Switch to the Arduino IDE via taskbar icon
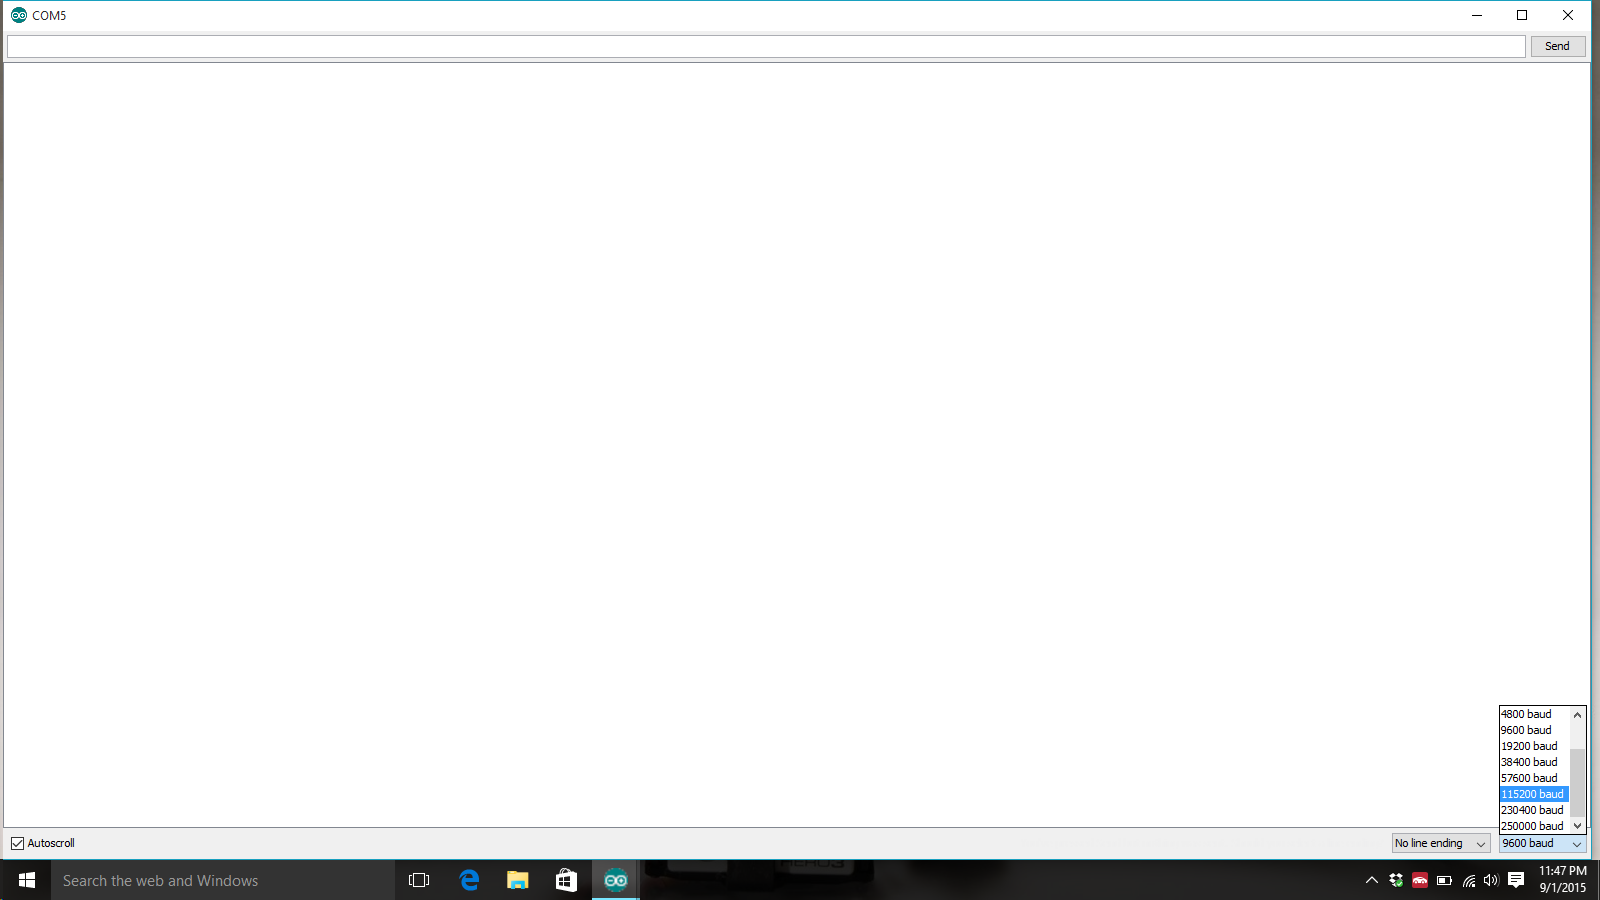1600x900 pixels. click(x=615, y=880)
